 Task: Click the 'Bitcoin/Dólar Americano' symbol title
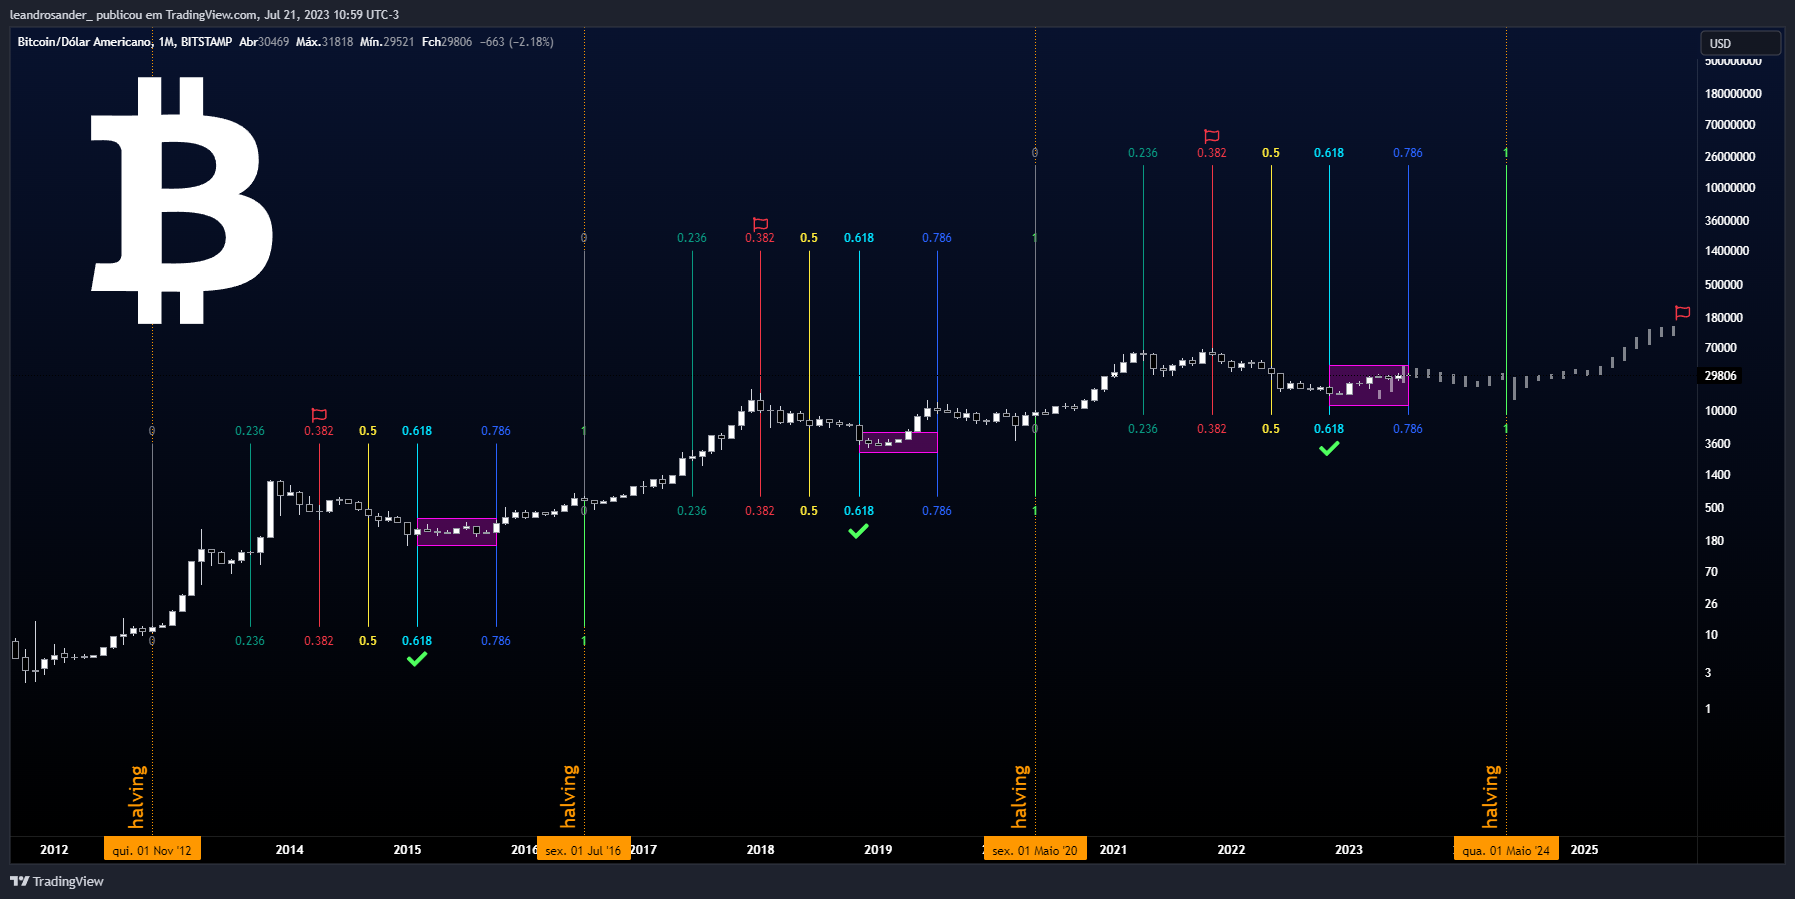(84, 42)
